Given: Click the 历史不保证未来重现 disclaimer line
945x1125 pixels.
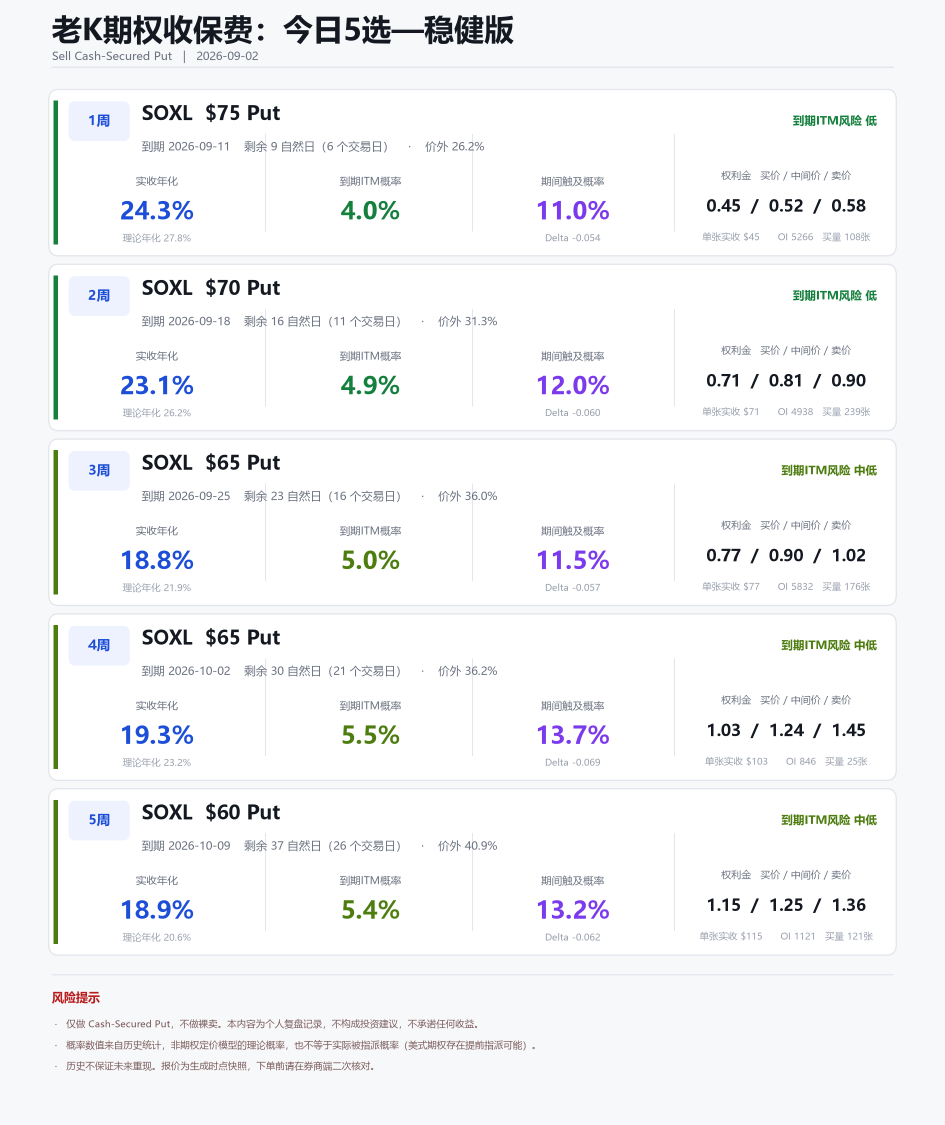Looking at the screenshot, I should 221,1067.
